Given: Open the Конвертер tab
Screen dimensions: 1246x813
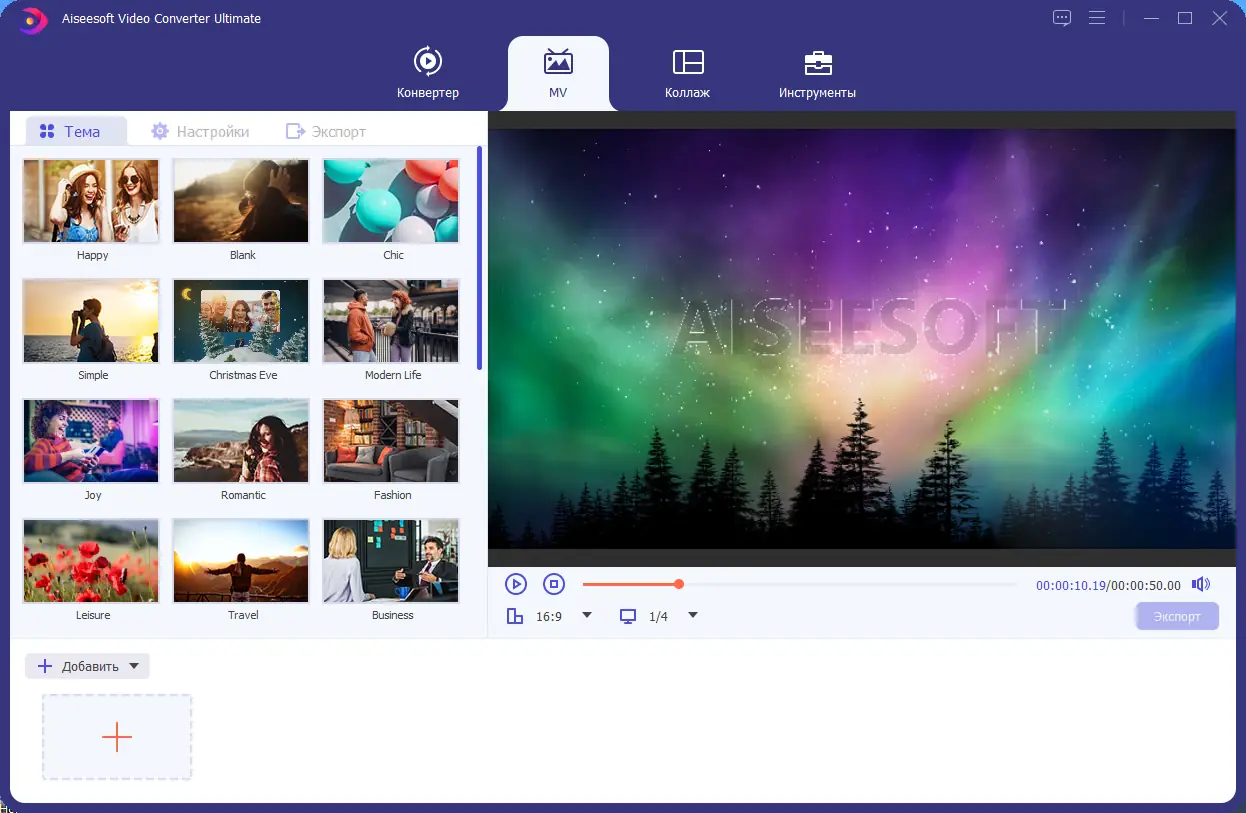Looking at the screenshot, I should (x=428, y=72).
